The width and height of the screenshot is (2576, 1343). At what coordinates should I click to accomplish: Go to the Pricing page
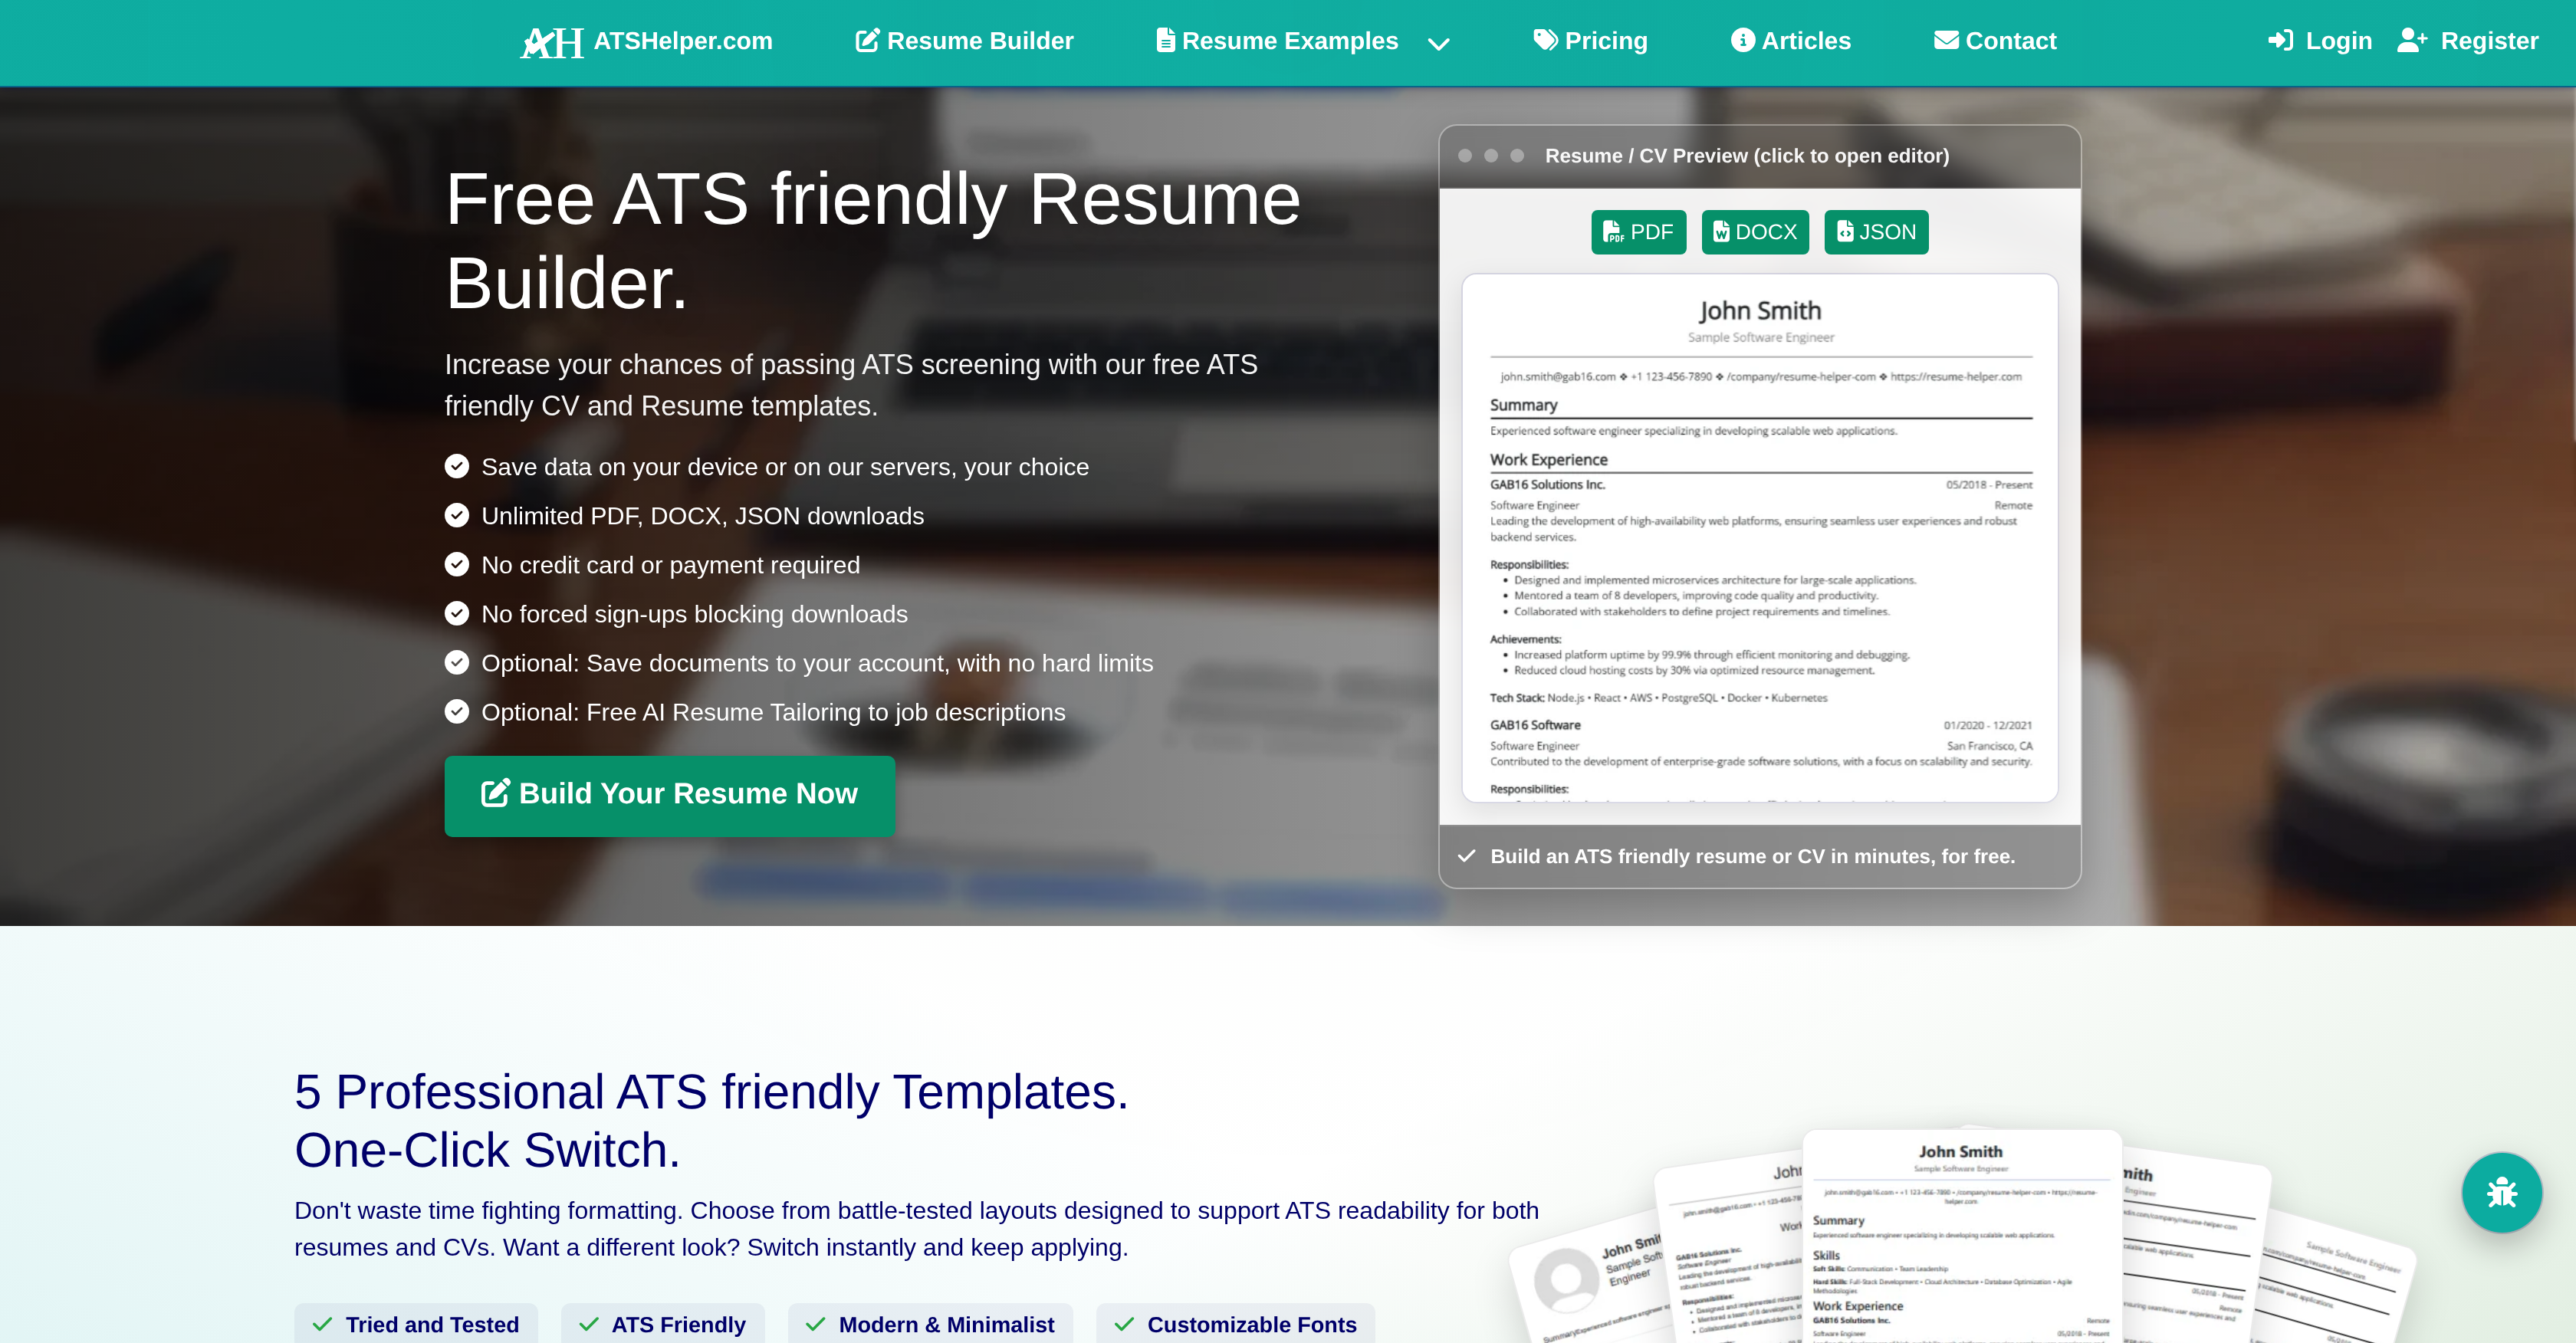point(1590,41)
